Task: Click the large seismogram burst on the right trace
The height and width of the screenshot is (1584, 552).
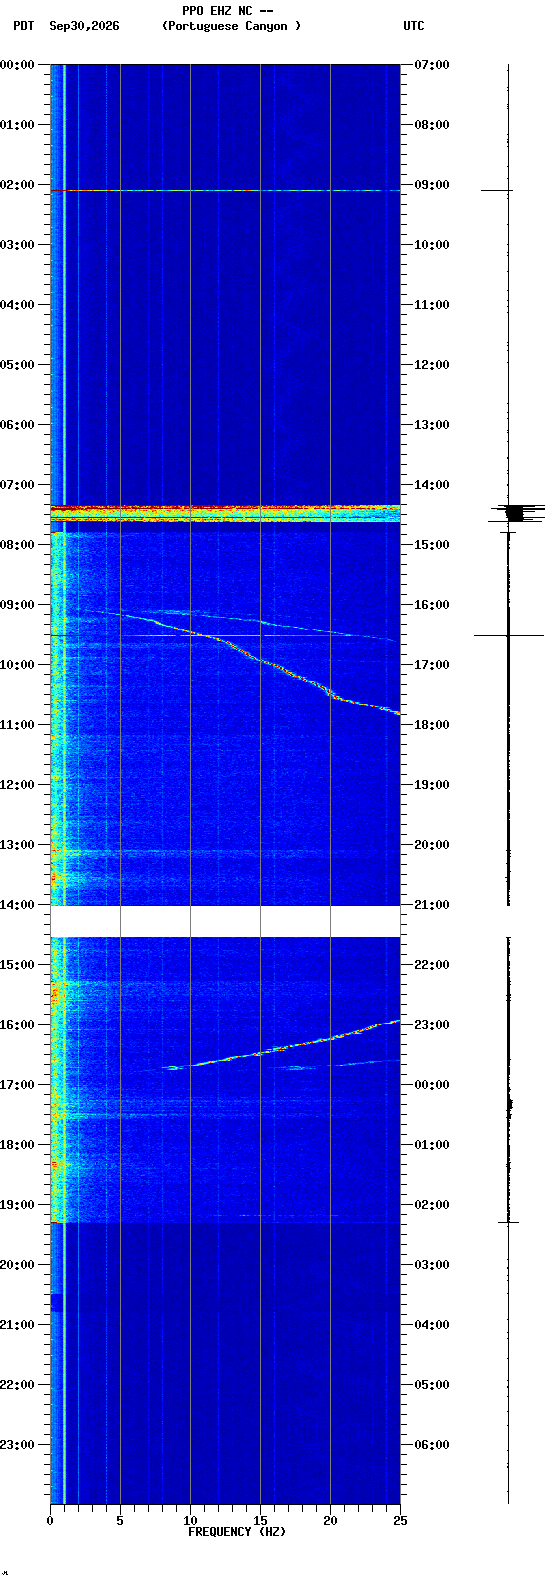Action: pos(515,513)
